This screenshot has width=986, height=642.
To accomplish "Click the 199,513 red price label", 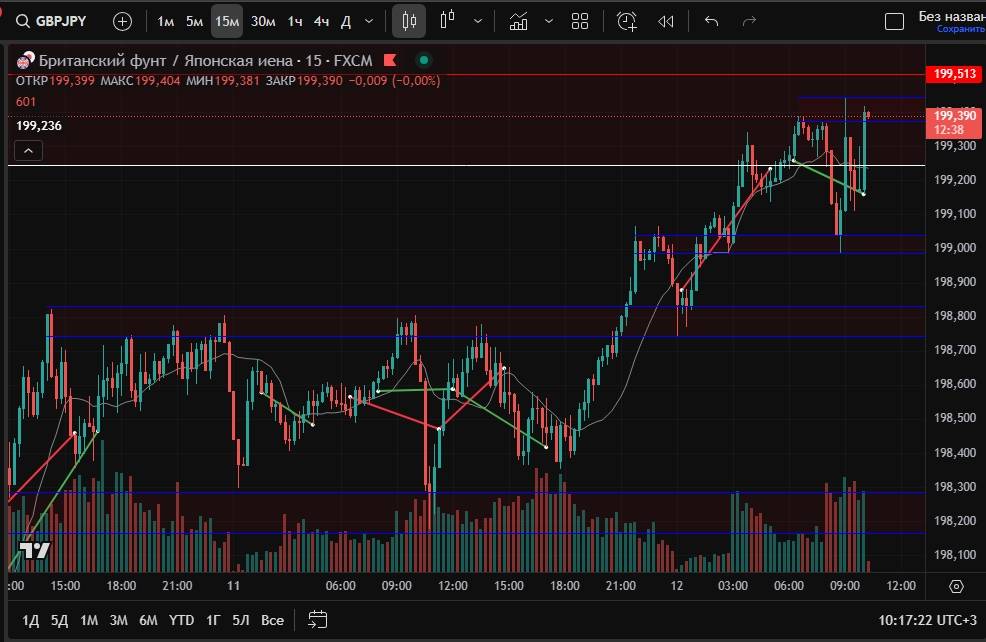I will (954, 74).
